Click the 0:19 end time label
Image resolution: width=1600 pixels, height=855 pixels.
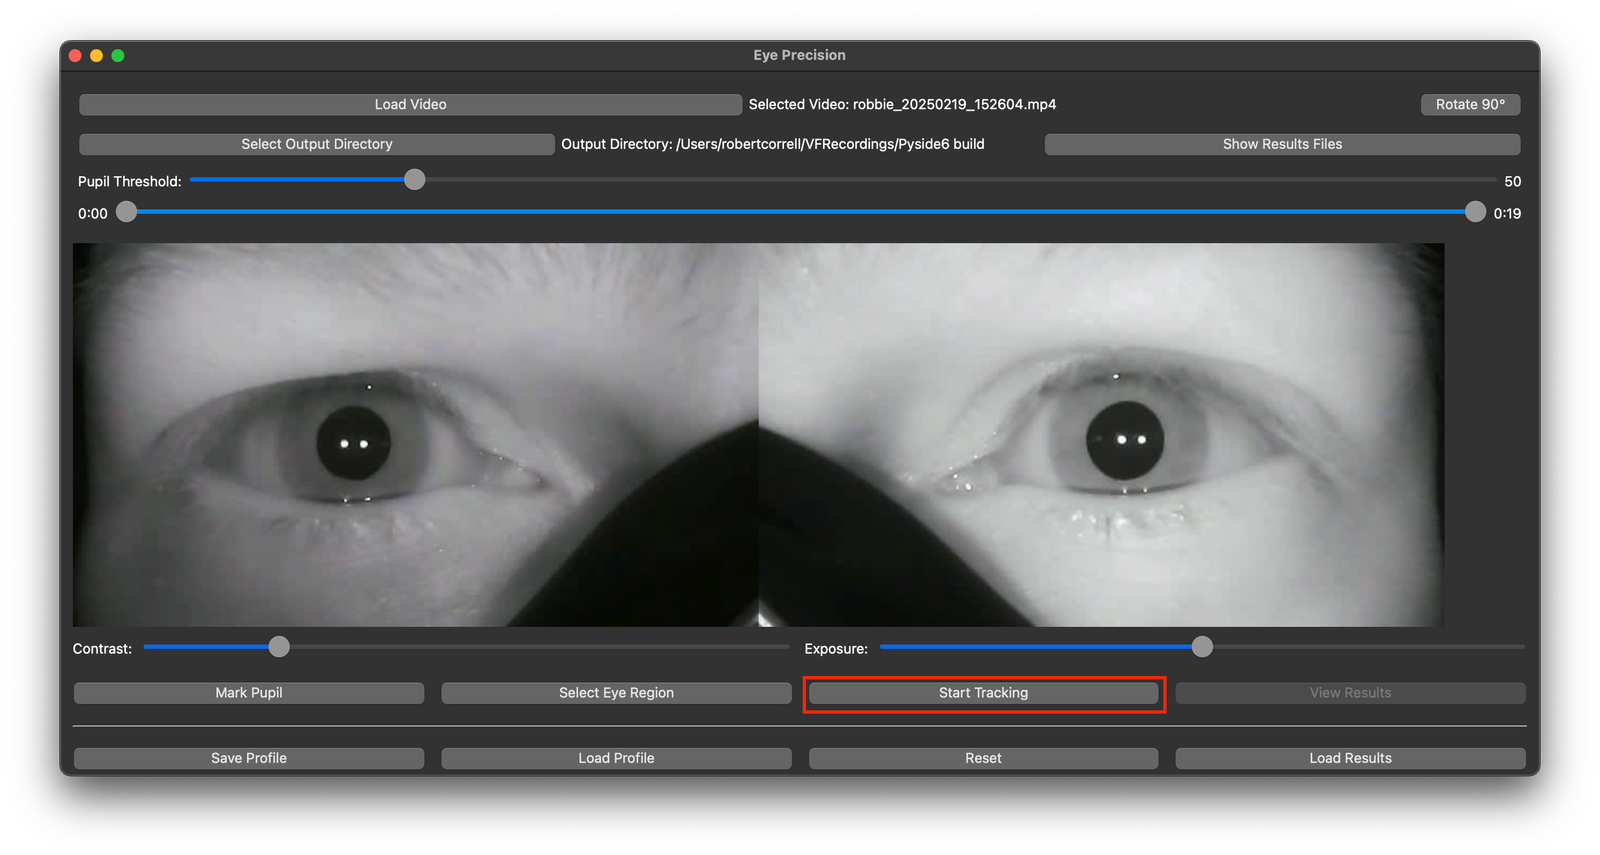[1507, 213]
